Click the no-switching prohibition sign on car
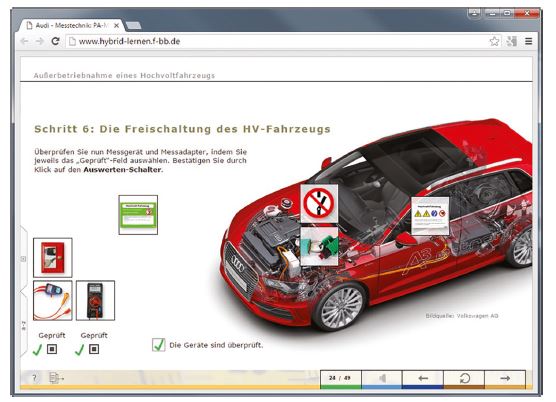Image resolution: width=556 pixels, height=402 pixels. [319, 203]
